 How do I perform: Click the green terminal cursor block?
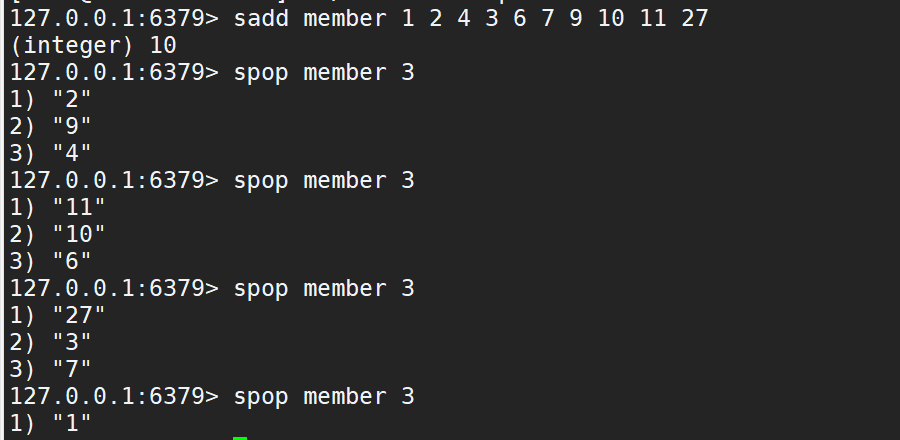point(240,438)
